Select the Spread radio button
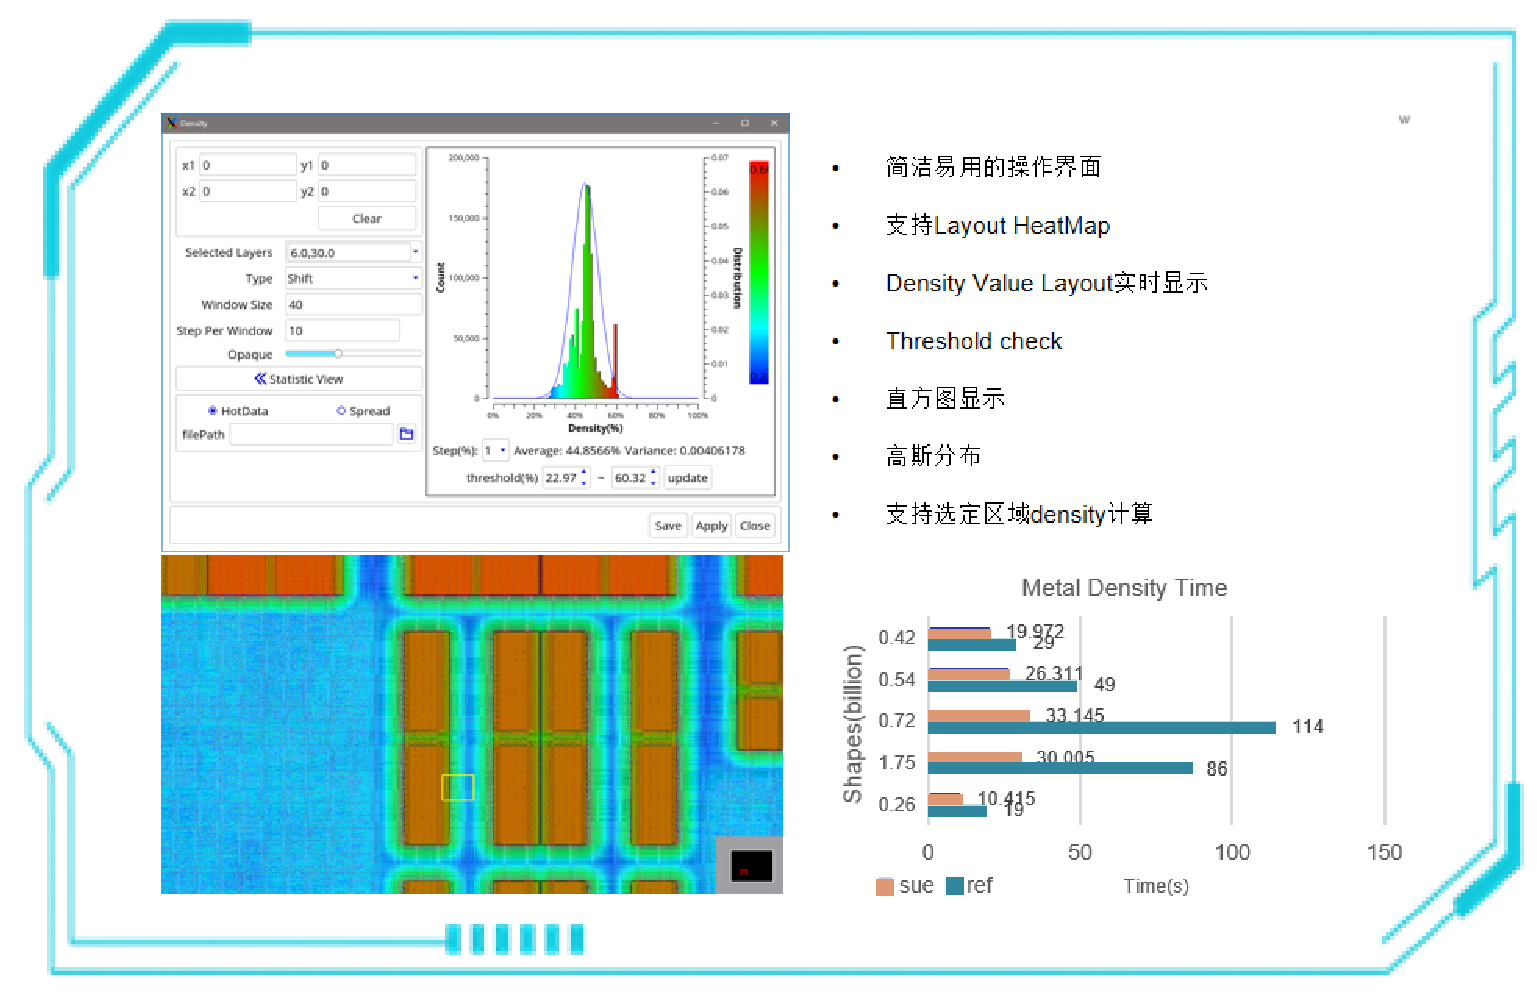 [x=341, y=411]
